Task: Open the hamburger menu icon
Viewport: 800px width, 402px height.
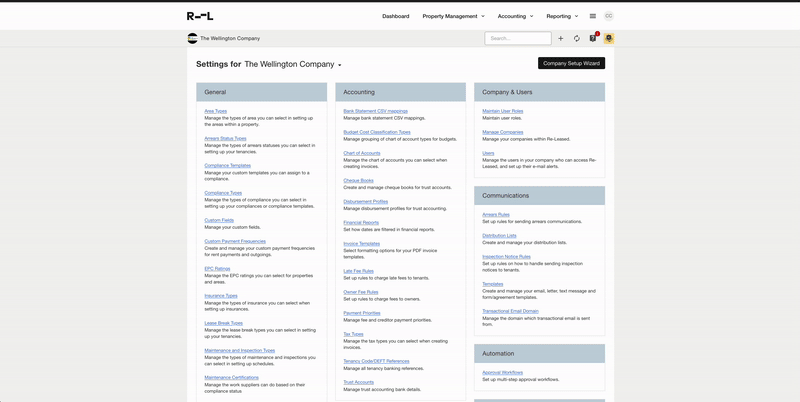Action: [593, 16]
